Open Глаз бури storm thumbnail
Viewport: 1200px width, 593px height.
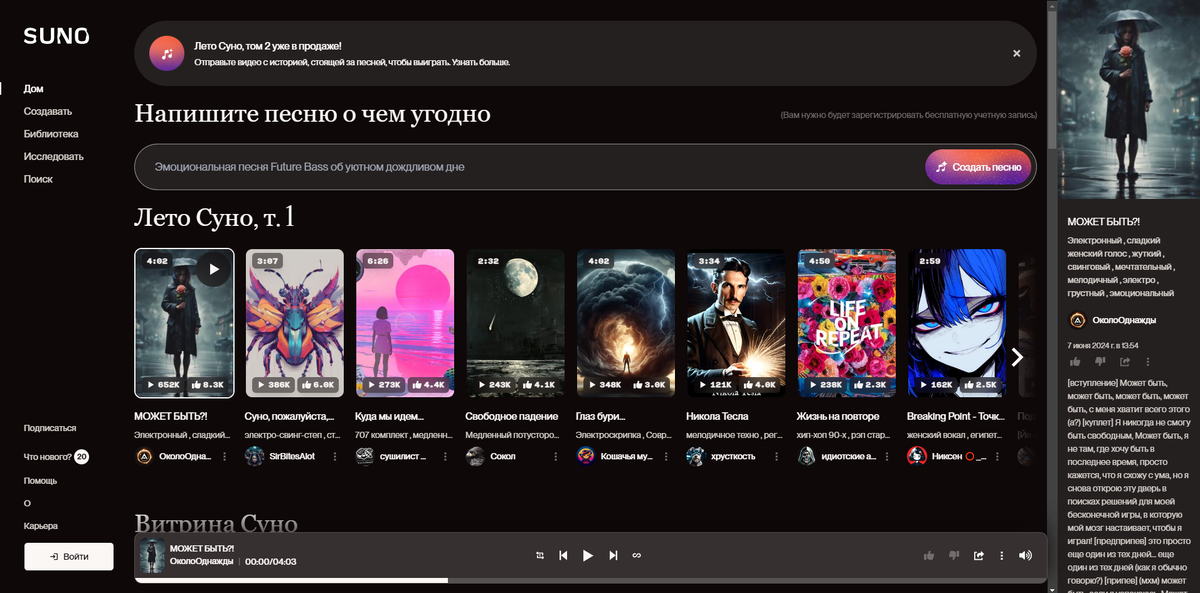[626, 323]
